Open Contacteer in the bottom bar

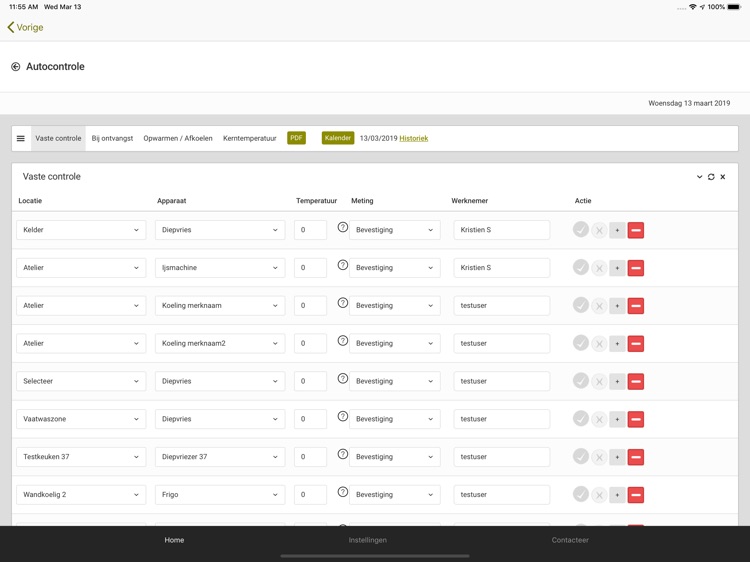click(x=570, y=540)
